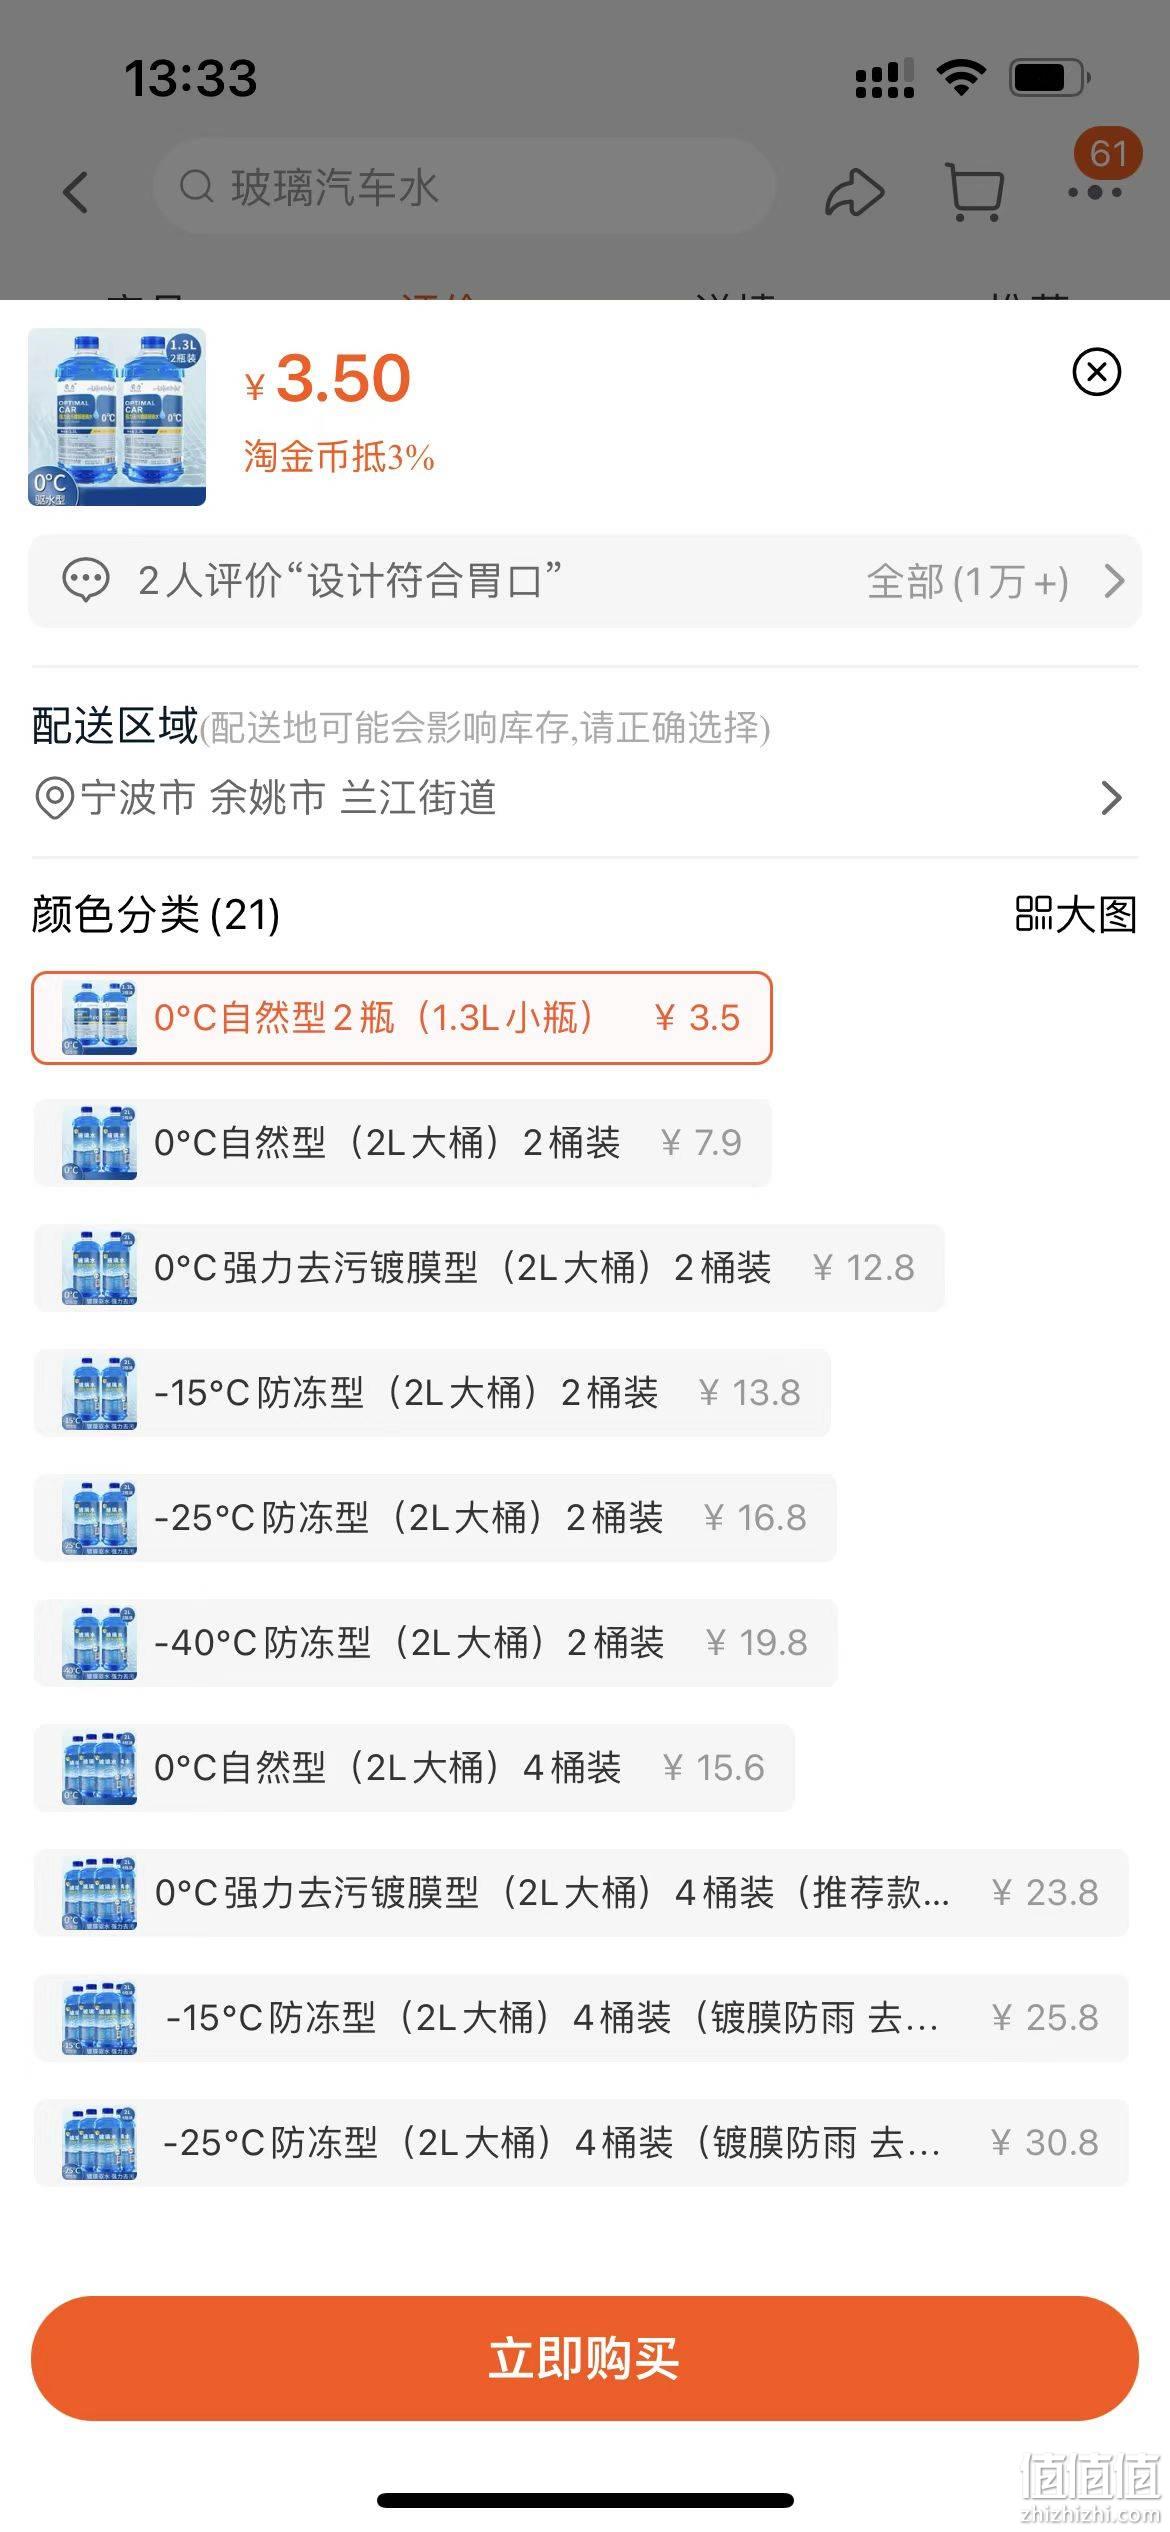Open the shopping cart icon
The height and width of the screenshot is (2532, 1170).
(974, 191)
